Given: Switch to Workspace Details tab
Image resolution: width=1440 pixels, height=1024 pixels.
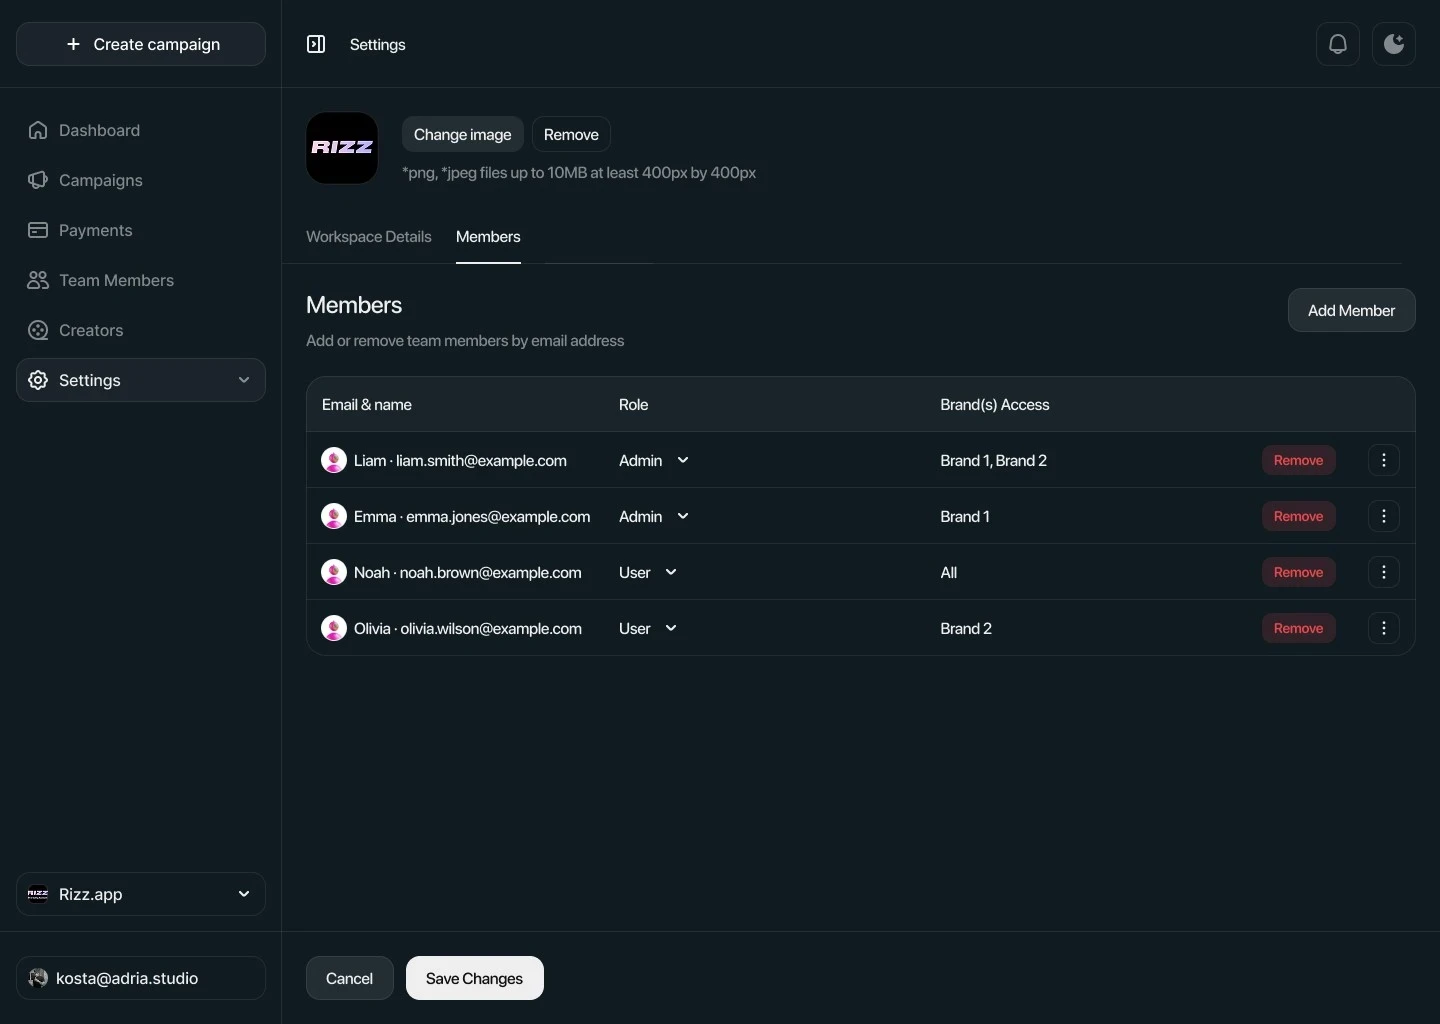Looking at the screenshot, I should (x=369, y=237).
